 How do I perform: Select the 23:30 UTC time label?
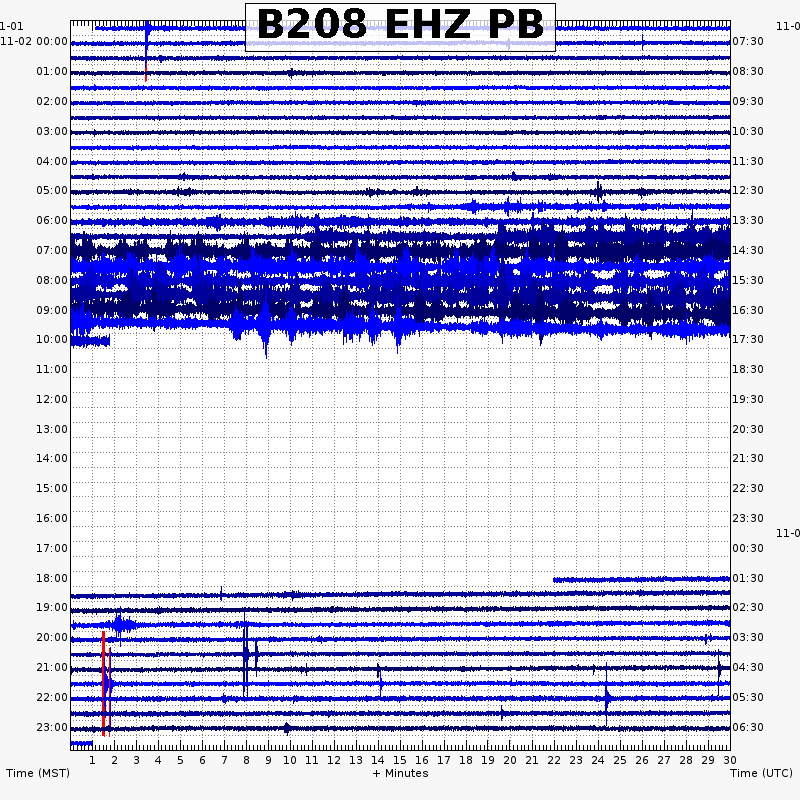coord(748,518)
